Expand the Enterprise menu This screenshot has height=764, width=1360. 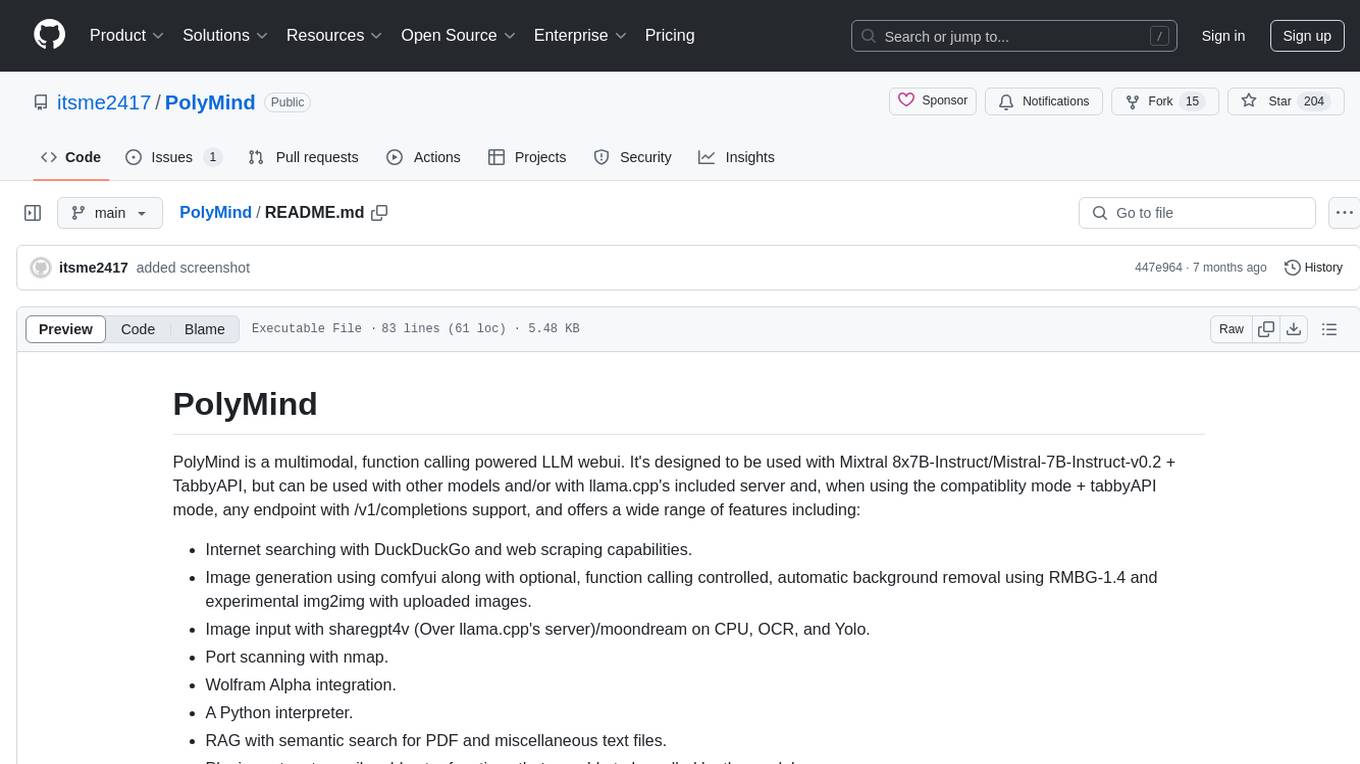click(580, 35)
